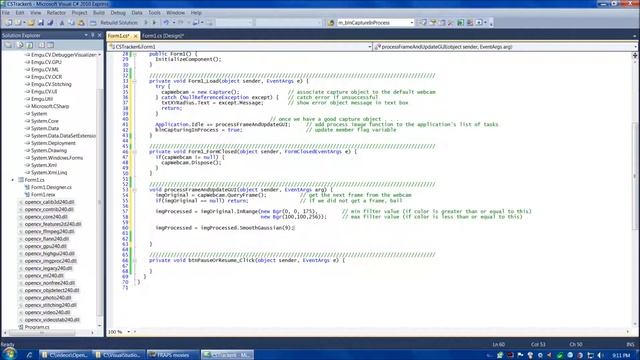
Task: Open the m_blnCaptureInProcess search dropdown
Action: point(411,23)
